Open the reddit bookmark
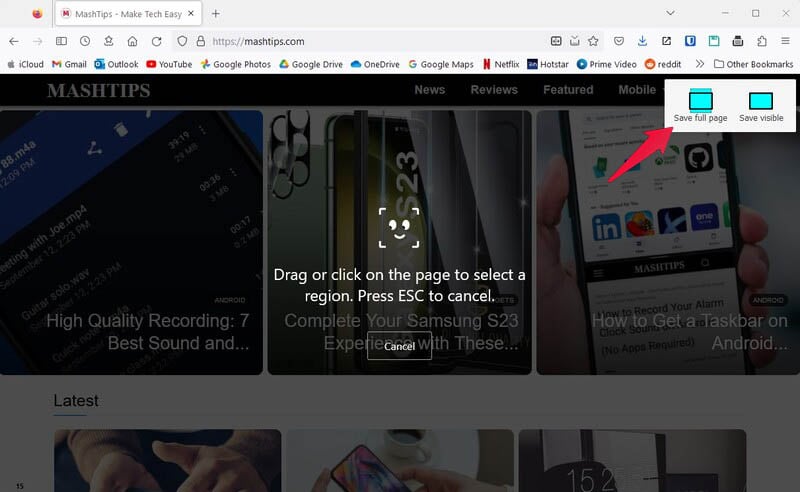The image size is (800, 492). (663, 64)
